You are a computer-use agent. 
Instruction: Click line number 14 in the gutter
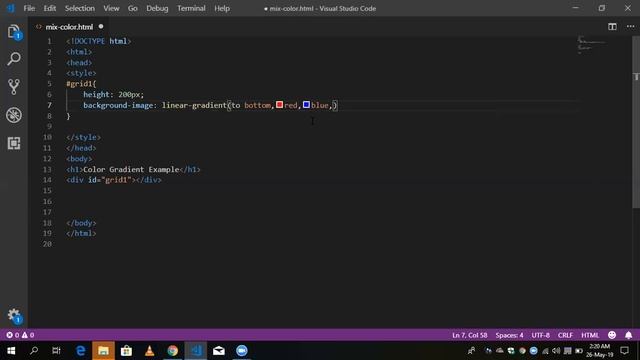(47, 180)
